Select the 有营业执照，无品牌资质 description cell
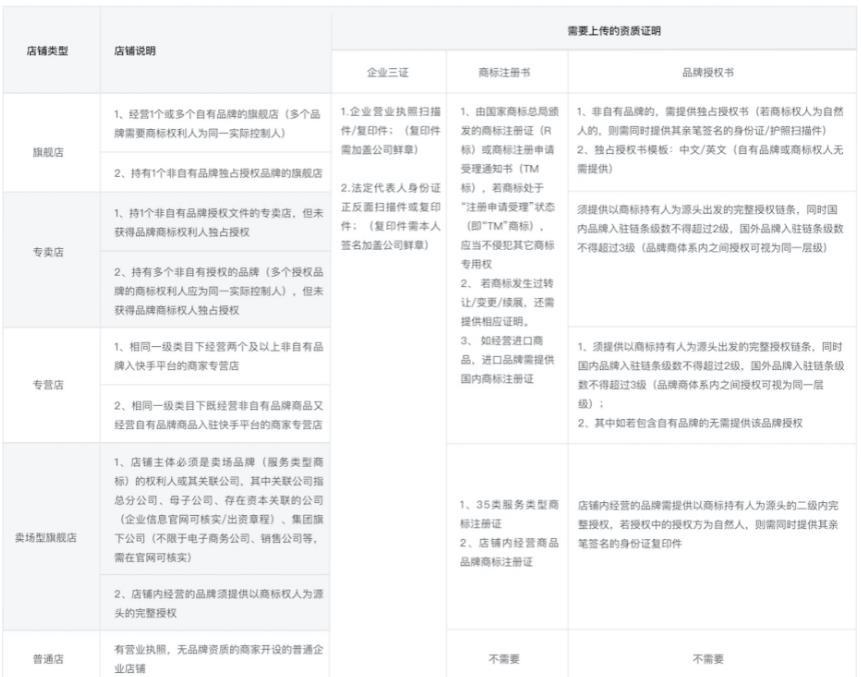The height and width of the screenshot is (677, 861). coord(217,658)
